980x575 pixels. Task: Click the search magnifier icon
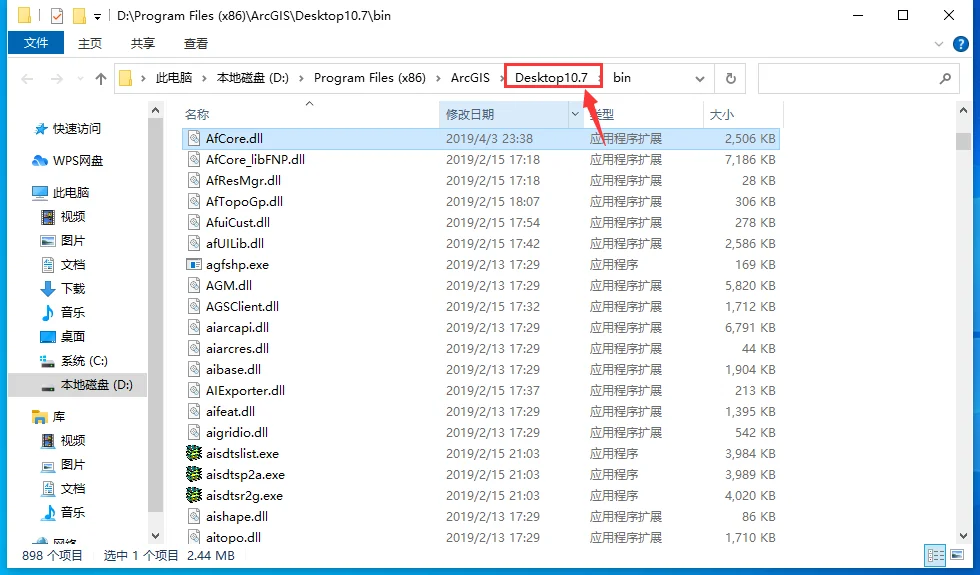pyautogui.click(x=945, y=78)
